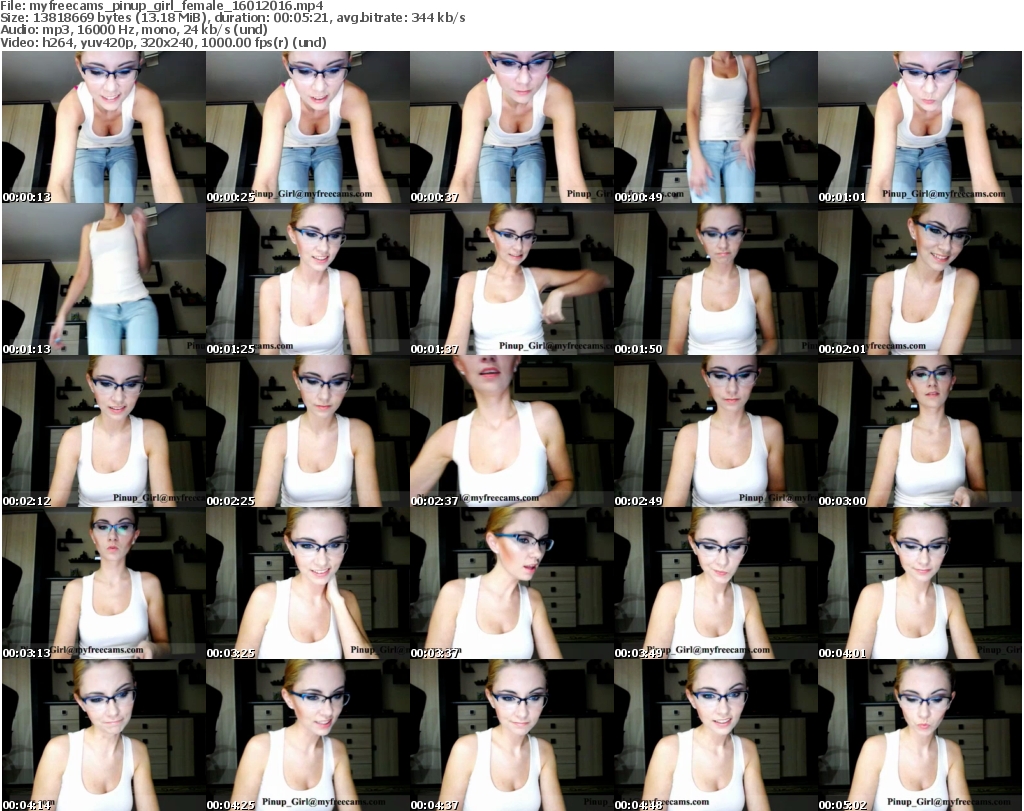Open the thumbnail marked 00:00:49
This screenshot has width=1024, height=811.
coord(715,127)
